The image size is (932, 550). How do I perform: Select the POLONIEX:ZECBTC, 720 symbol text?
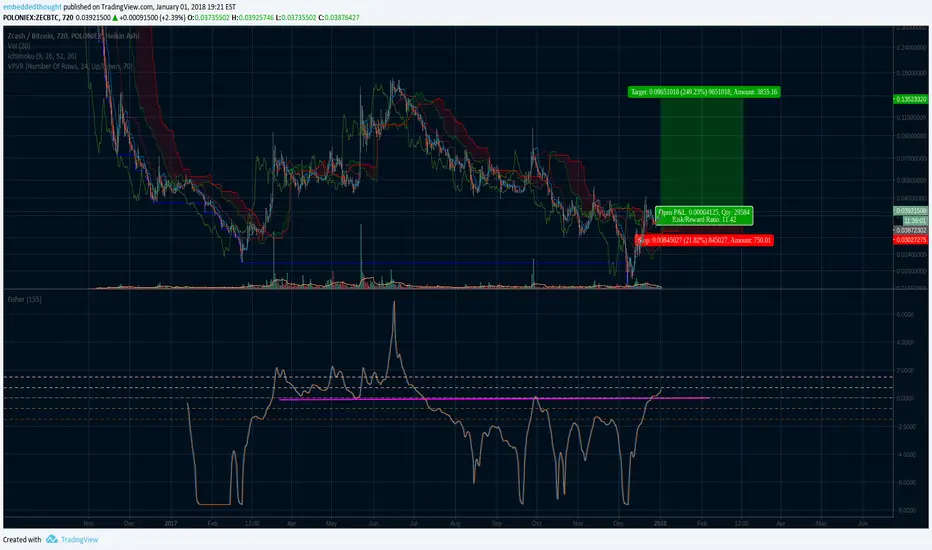click(x=38, y=18)
